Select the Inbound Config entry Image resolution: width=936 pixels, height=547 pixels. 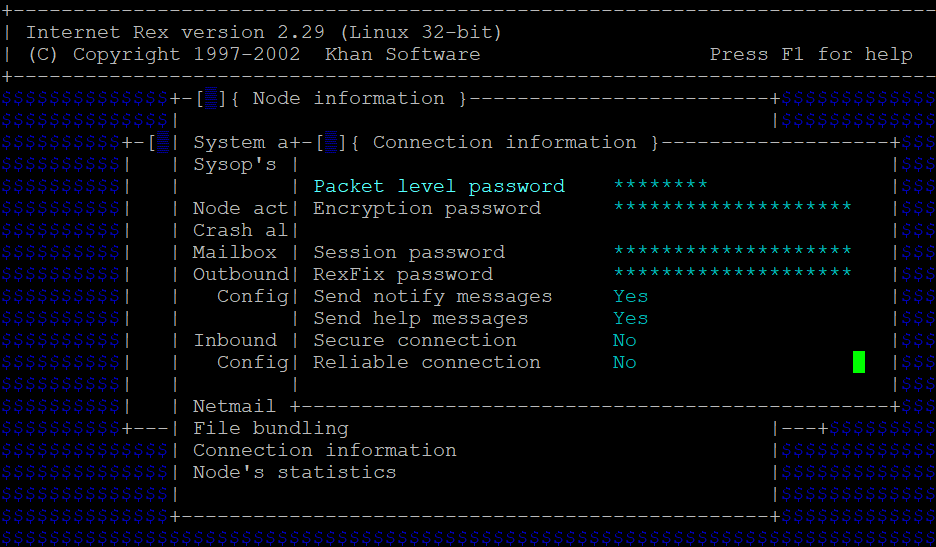click(241, 351)
